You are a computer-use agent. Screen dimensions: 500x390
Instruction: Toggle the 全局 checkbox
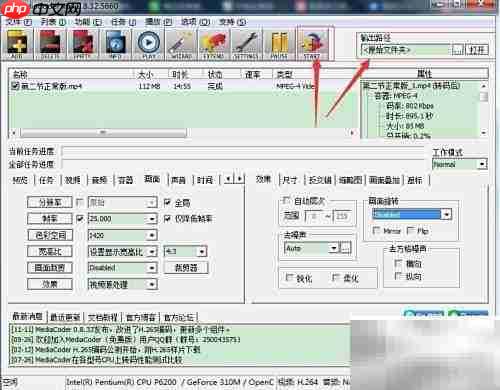pos(167,202)
